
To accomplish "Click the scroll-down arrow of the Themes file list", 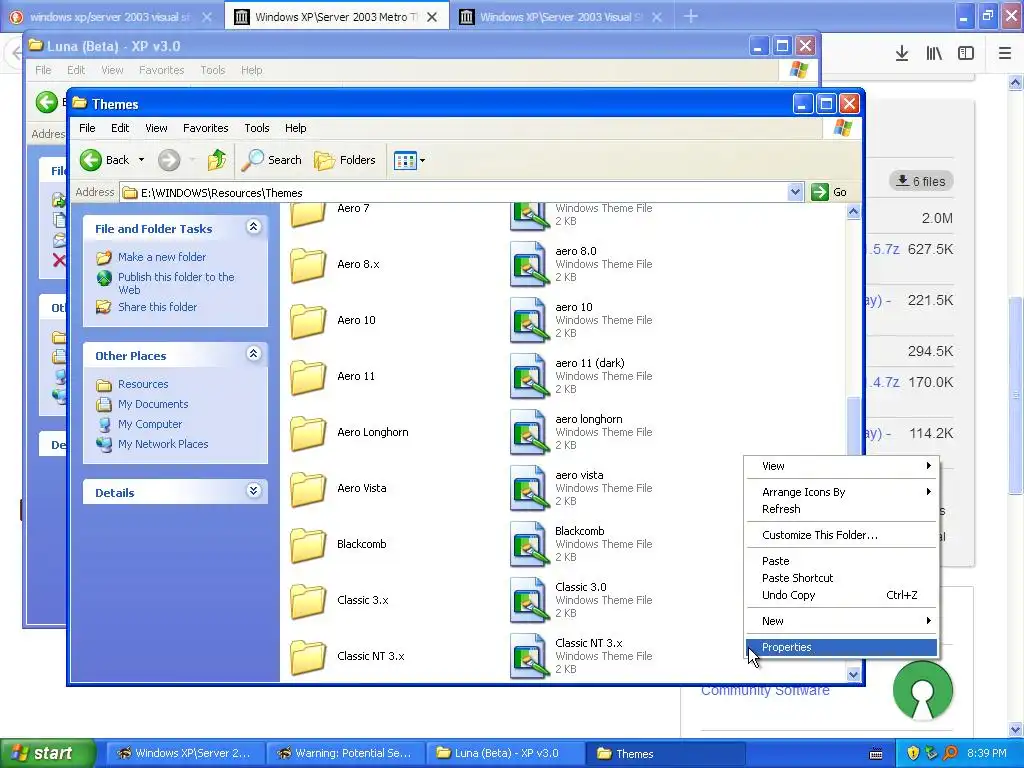I will pos(853,675).
